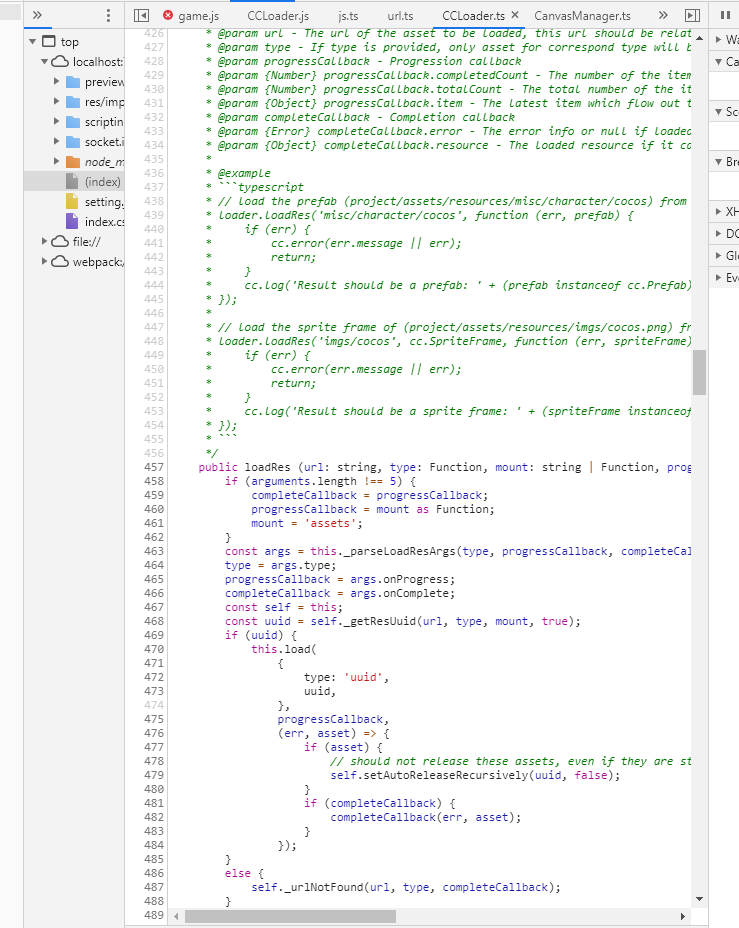The width and height of the screenshot is (739, 928).
Task: Close the CCLoader.ts tab
Action: 515,15
